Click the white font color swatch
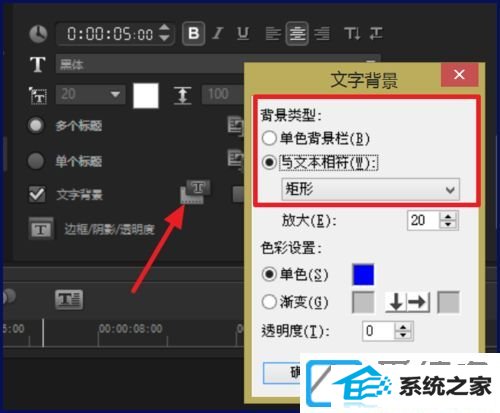 click(x=146, y=96)
